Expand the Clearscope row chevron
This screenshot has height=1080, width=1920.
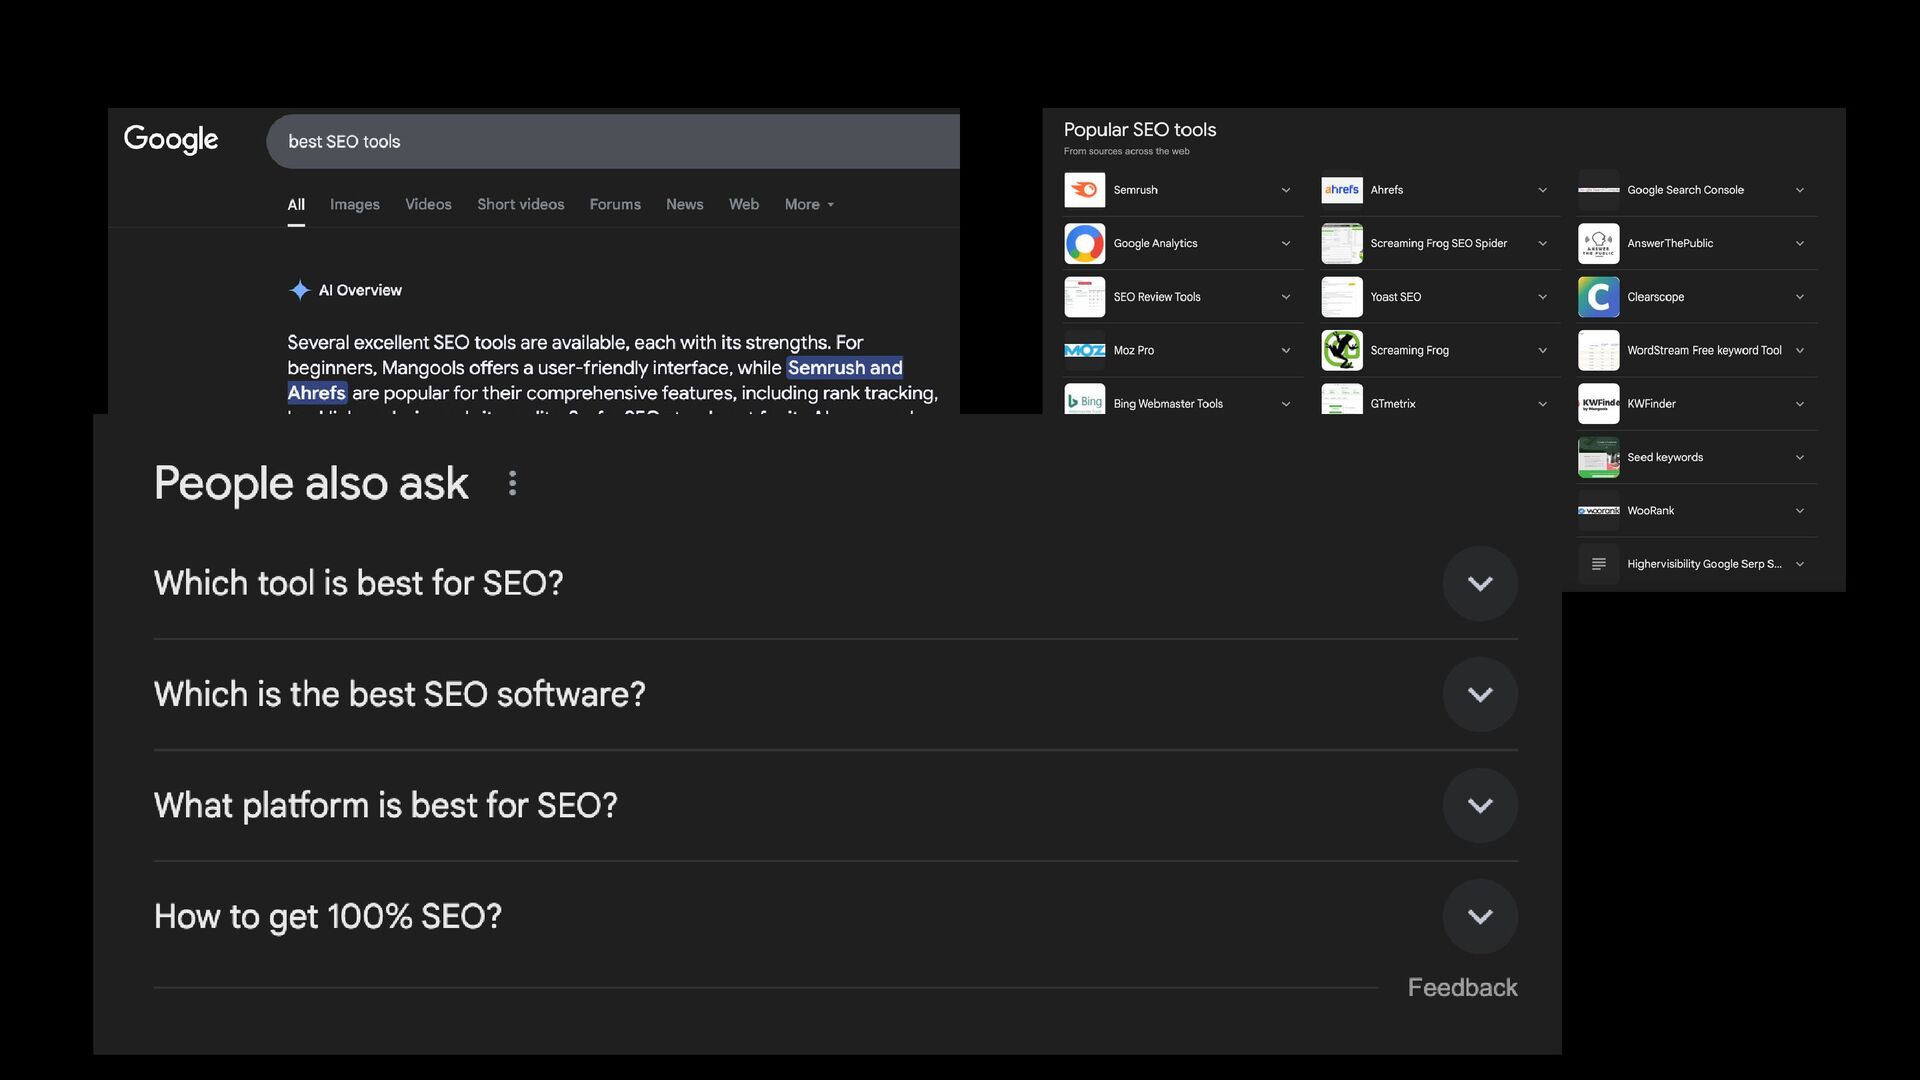pos(1799,297)
